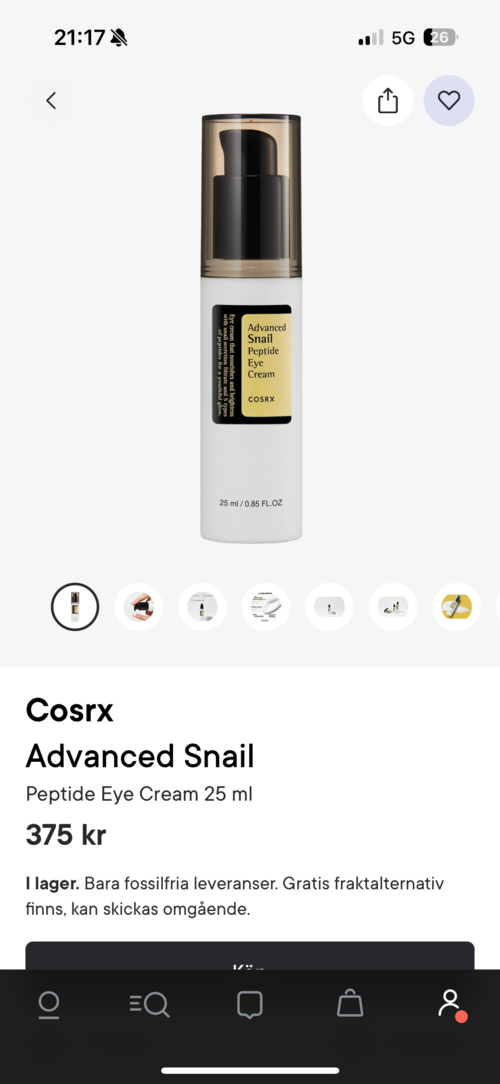This screenshot has height=1084, width=500.
Task: Open the Cosrx brand name link
Action: (x=69, y=710)
